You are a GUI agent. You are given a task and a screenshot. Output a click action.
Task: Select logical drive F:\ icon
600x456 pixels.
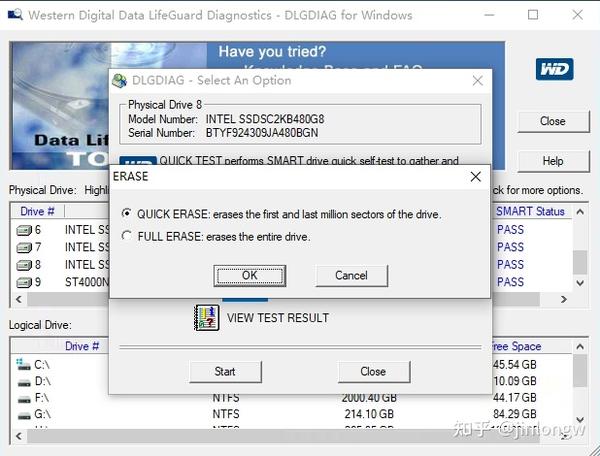(x=24, y=399)
